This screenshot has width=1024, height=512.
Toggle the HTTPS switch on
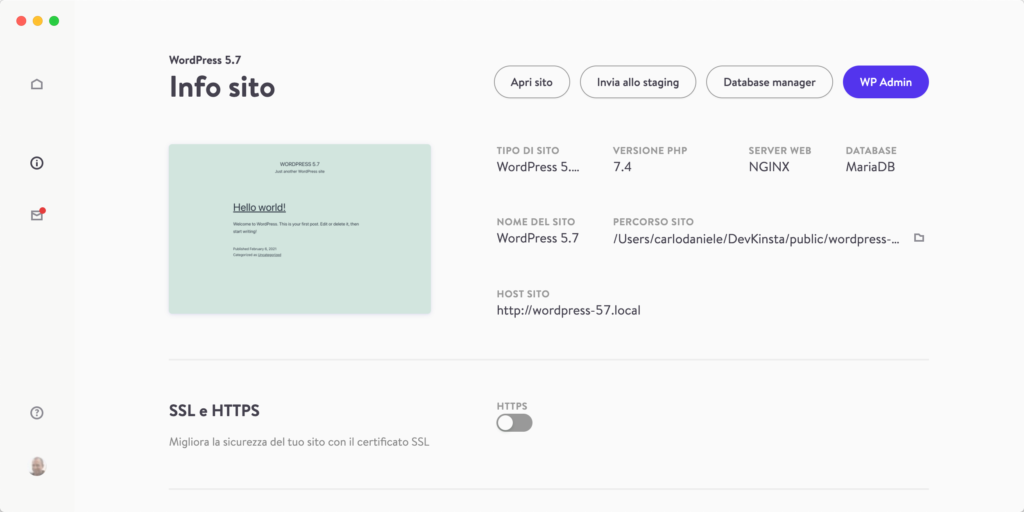point(515,423)
